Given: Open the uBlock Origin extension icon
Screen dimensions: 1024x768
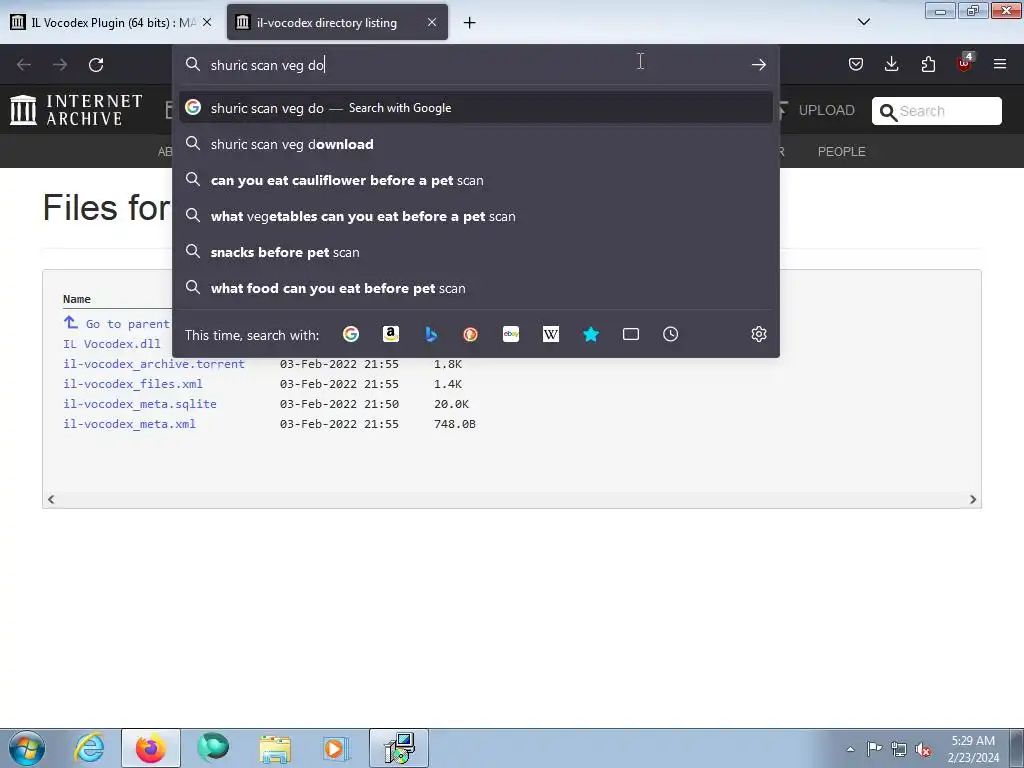Looking at the screenshot, I should (965, 63).
